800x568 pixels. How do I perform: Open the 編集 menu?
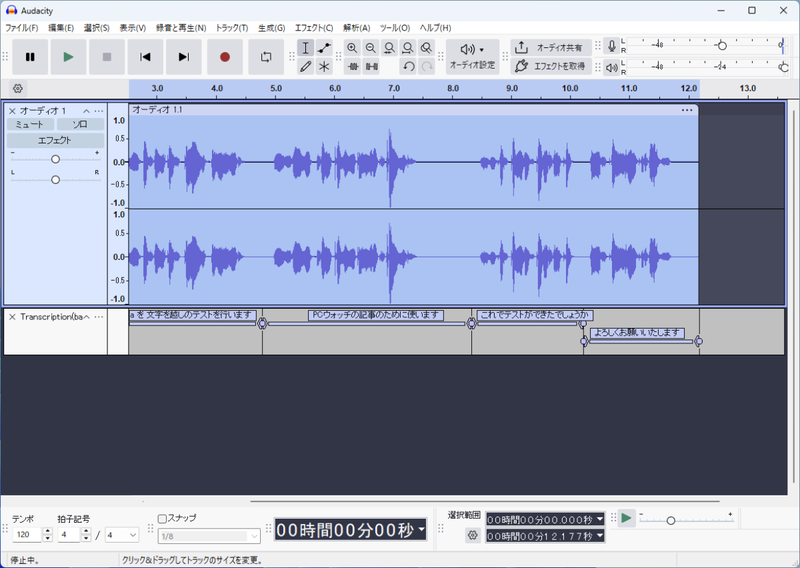(61, 28)
